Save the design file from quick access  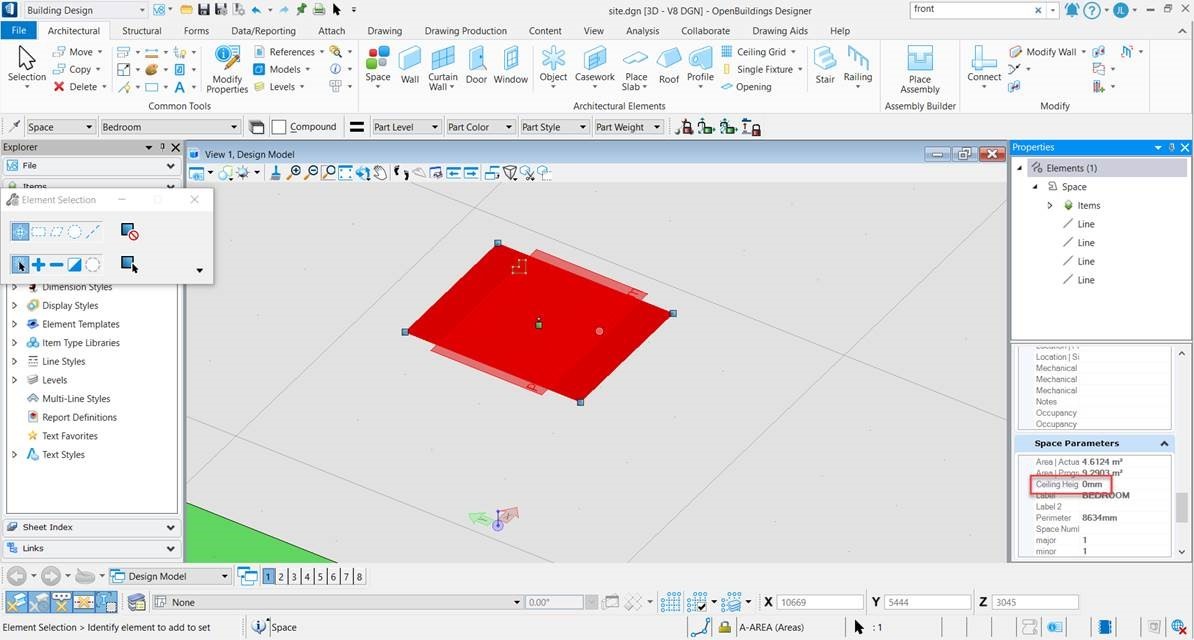pyautogui.click(x=203, y=10)
